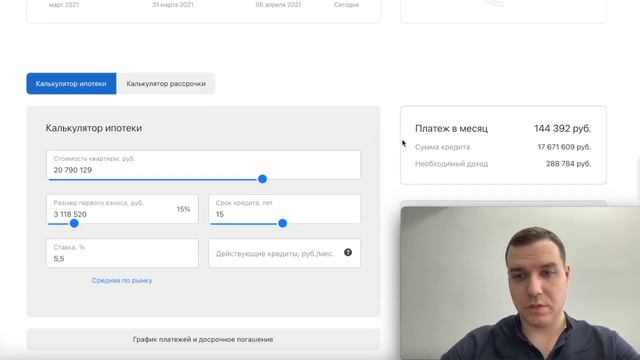640x360 pixels.
Task: Click the Стоимость квартиры input field
Action: tap(203, 165)
